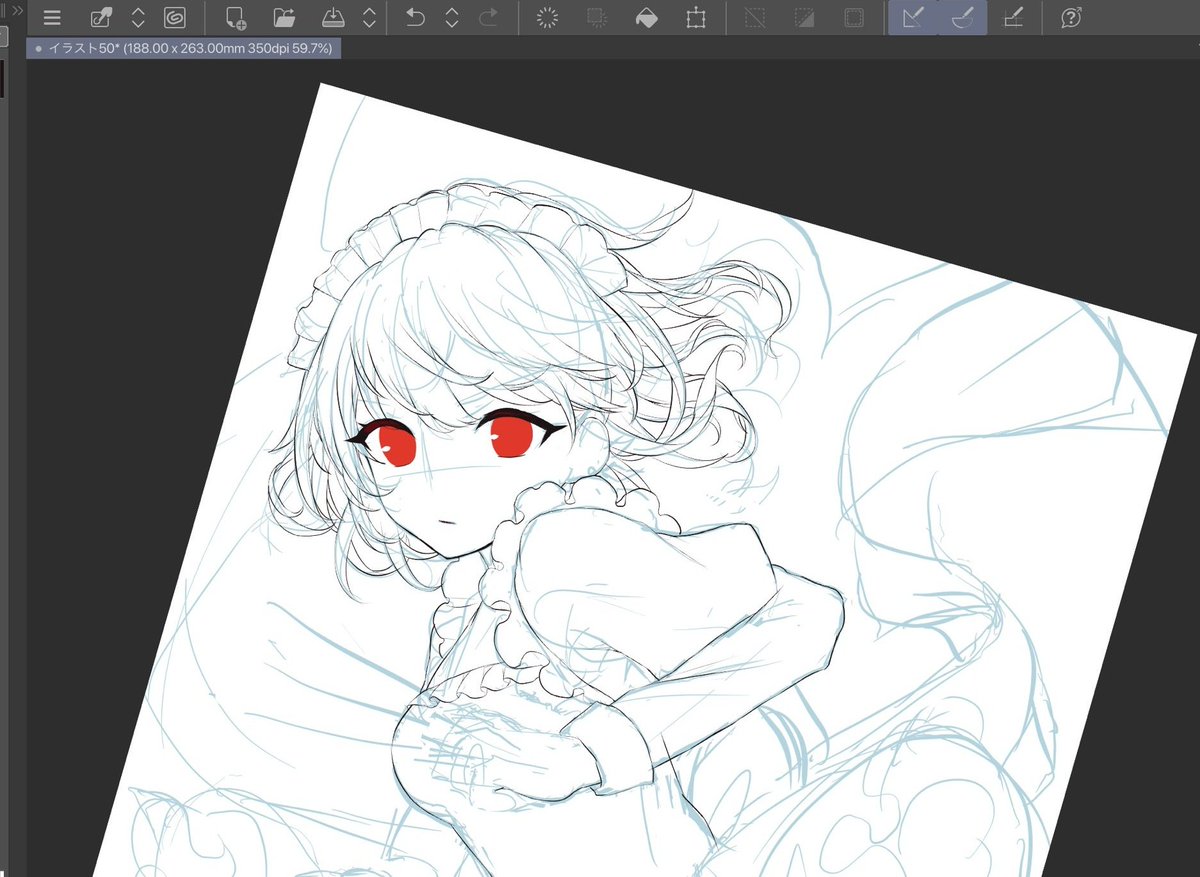Expand the chevron between Undo and Redo

tap(451, 18)
